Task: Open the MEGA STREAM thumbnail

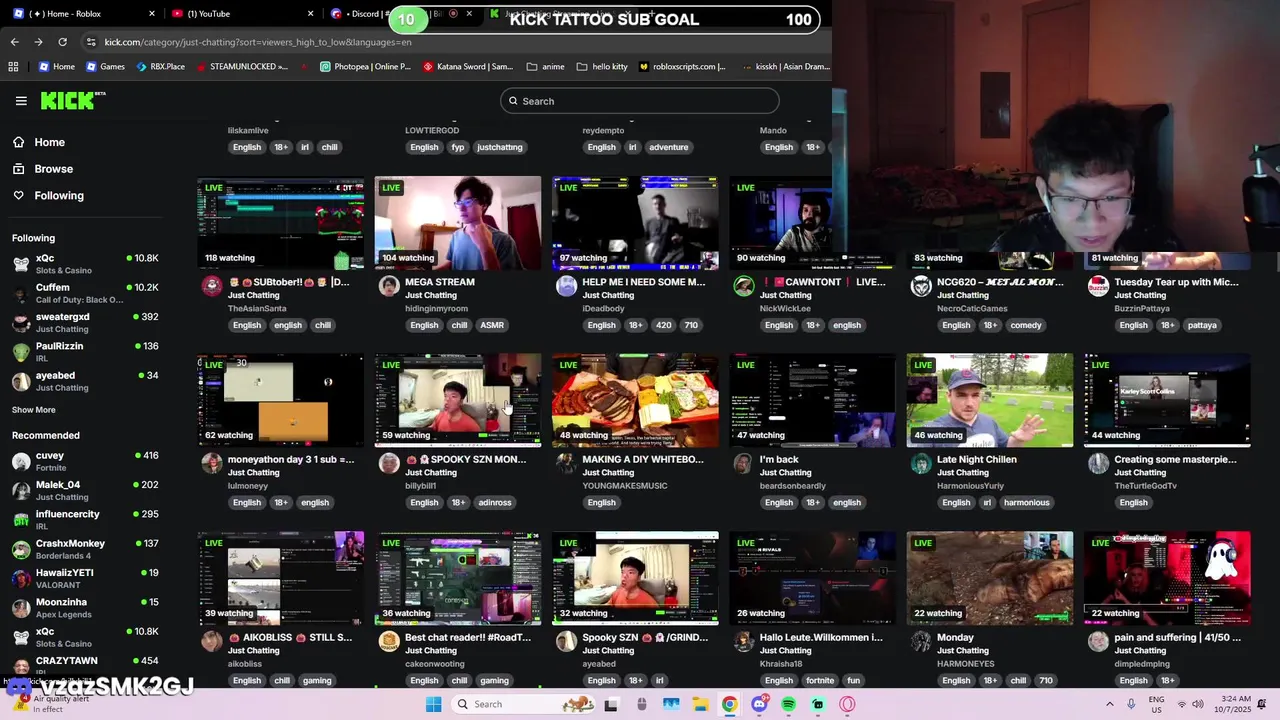Action: pos(458,223)
